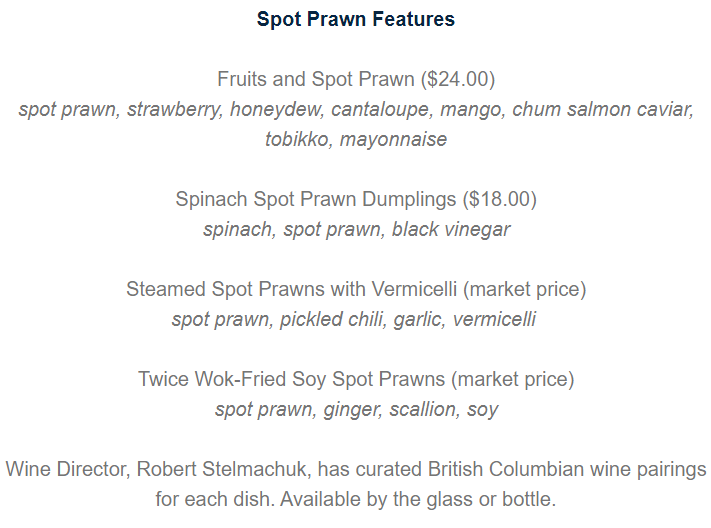This screenshot has height=528, width=711.
Task: Click the word mango in ingredients
Action: (472, 110)
